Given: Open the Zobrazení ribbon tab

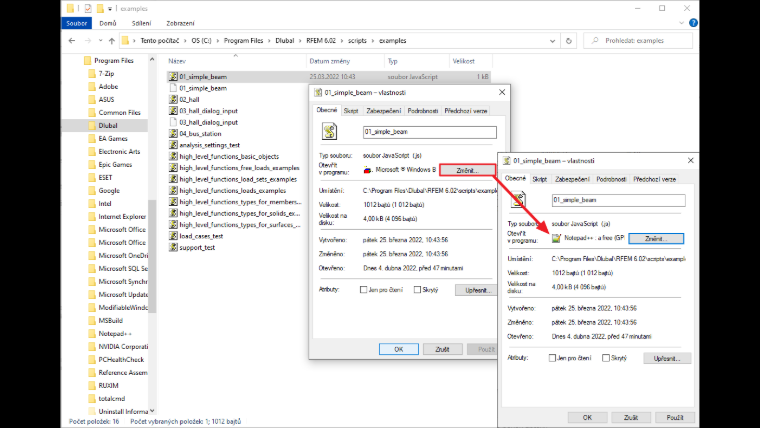Looking at the screenshot, I should pos(180,23).
